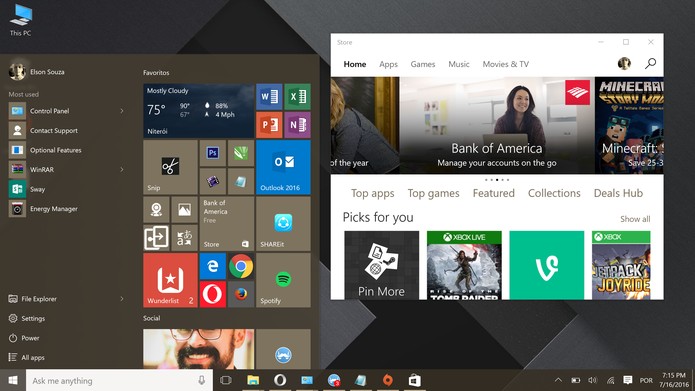
Task: Switch to the Apps tab in Store
Action: coord(388,64)
